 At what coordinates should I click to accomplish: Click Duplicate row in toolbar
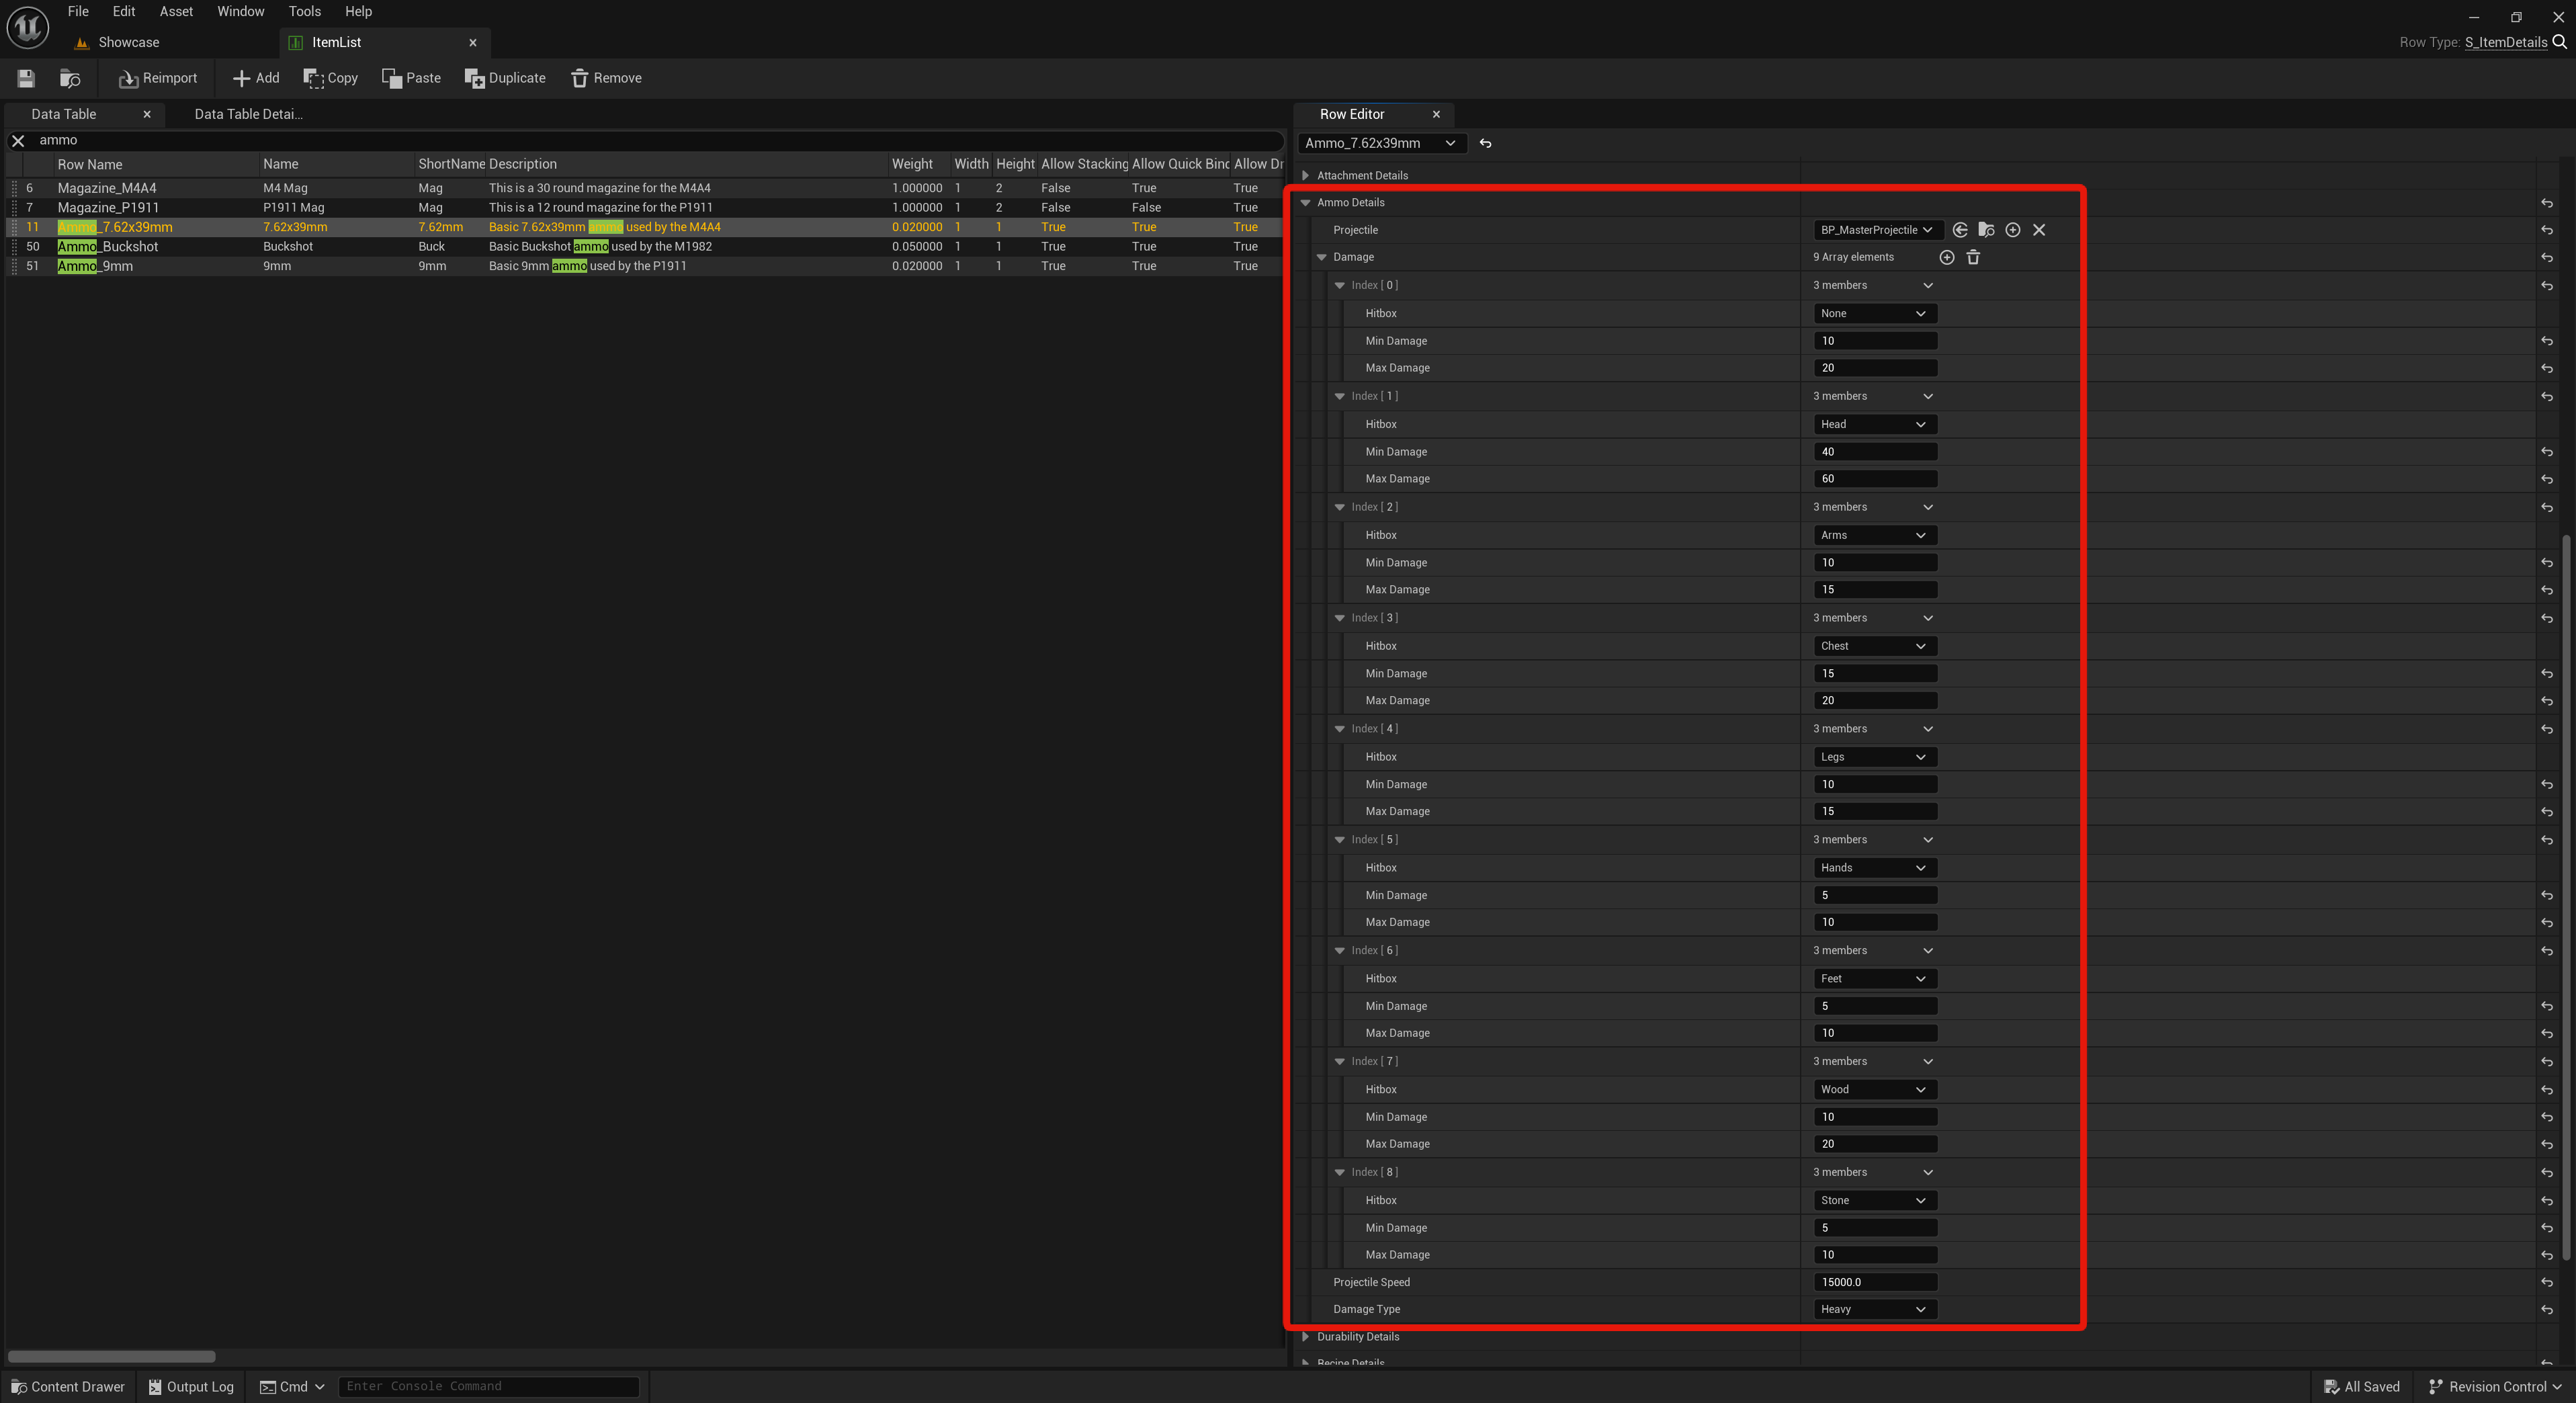coord(505,78)
